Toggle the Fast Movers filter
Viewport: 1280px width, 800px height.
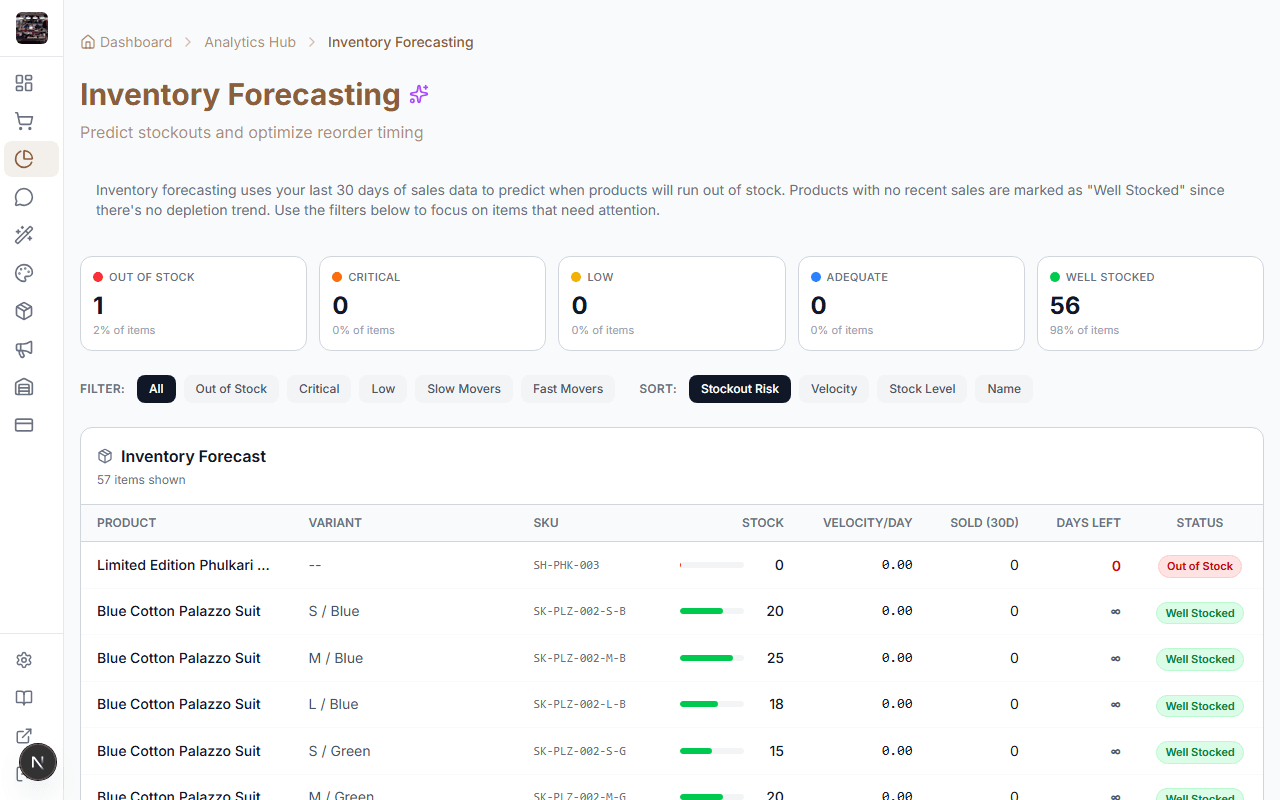coord(567,388)
